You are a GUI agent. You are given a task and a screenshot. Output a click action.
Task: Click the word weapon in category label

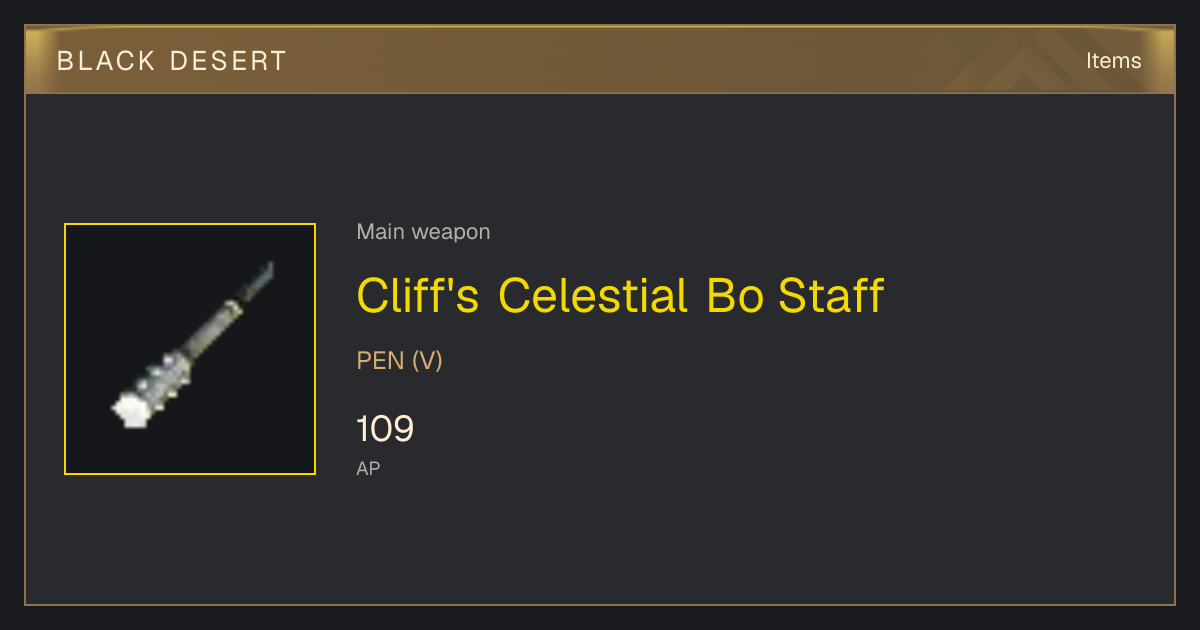(451, 233)
